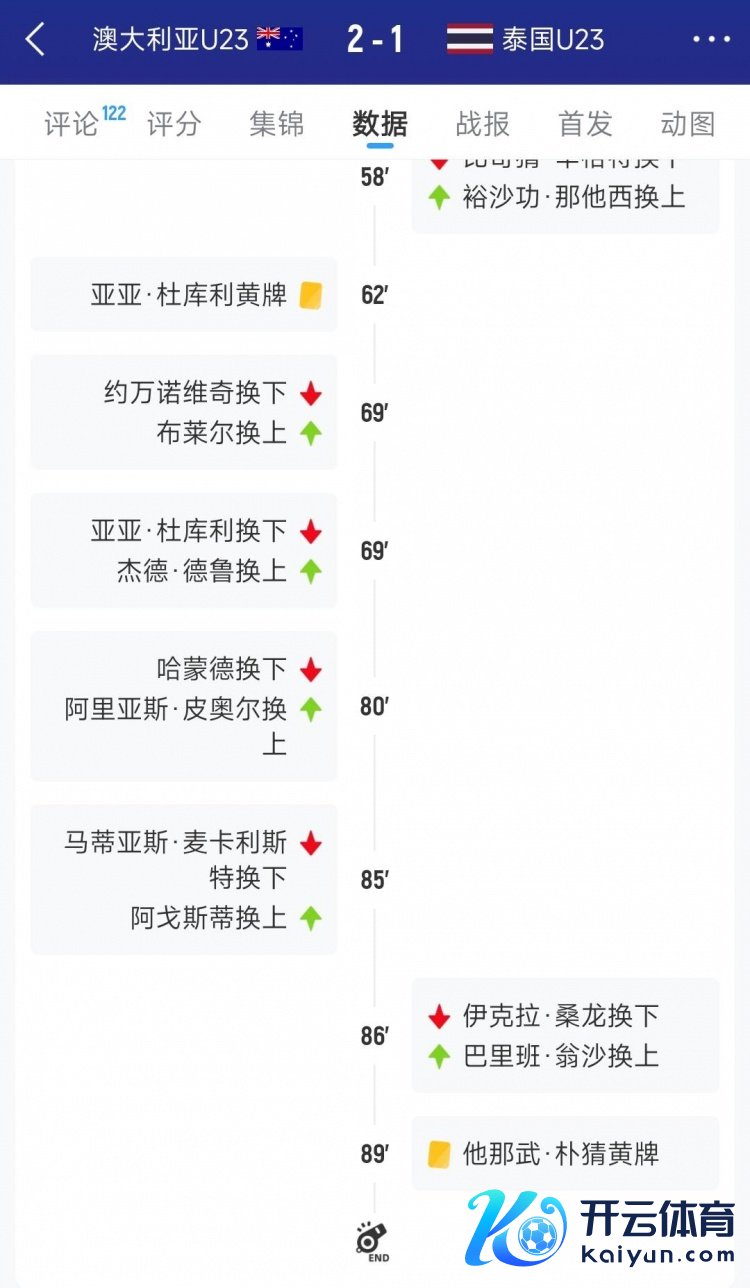Select the 首发 lineup tab
This screenshot has height=1288, width=750.
pos(585,124)
